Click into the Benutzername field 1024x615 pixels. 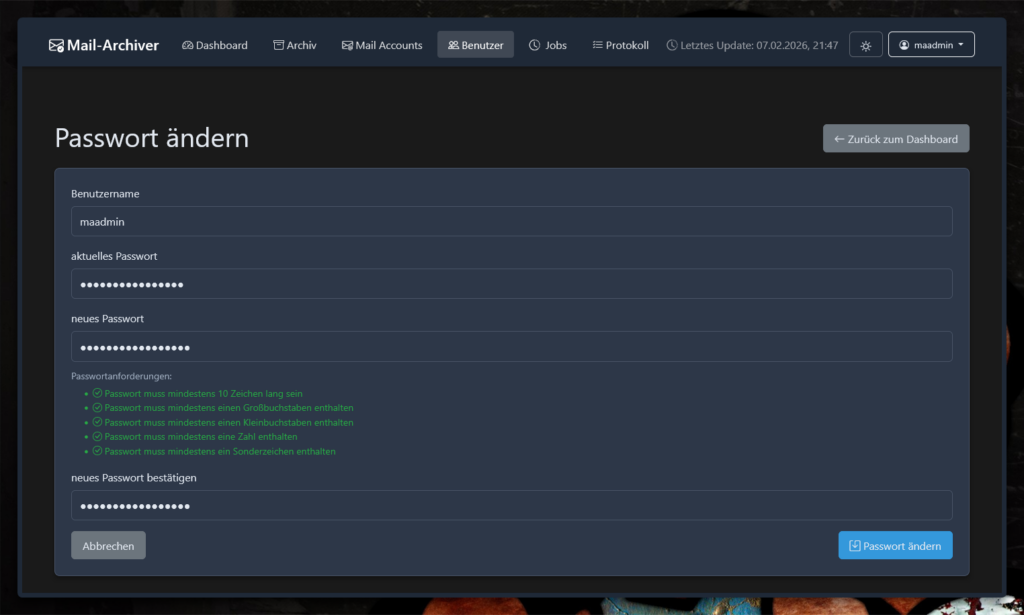(511, 221)
